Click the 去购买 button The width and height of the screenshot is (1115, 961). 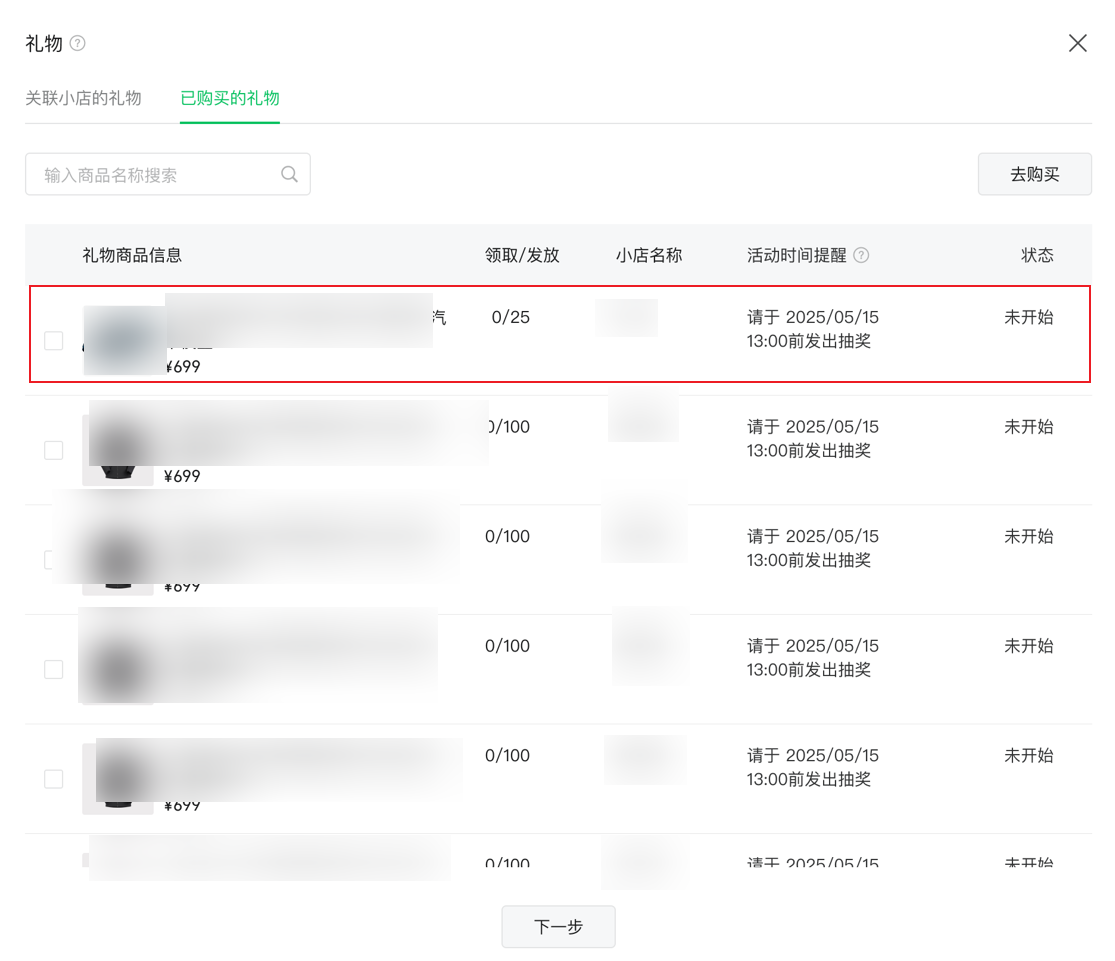tap(1035, 174)
